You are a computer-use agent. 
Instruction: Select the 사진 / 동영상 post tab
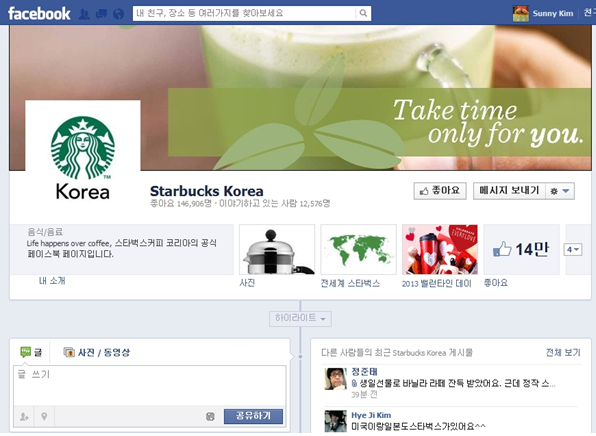pos(97,352)
